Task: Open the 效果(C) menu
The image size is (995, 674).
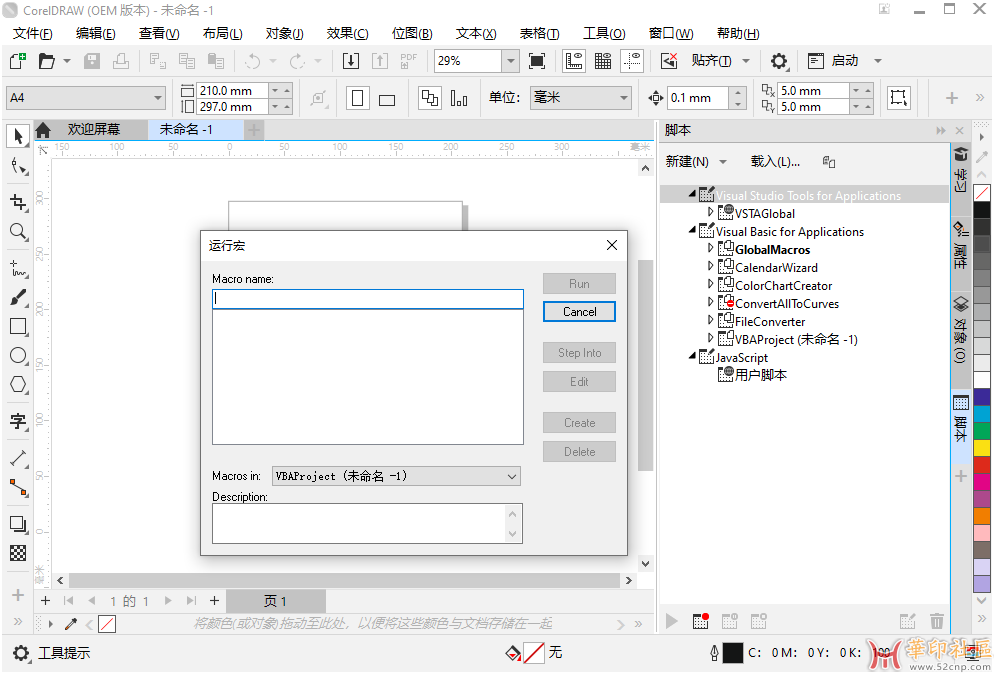Action: [347, 34]
